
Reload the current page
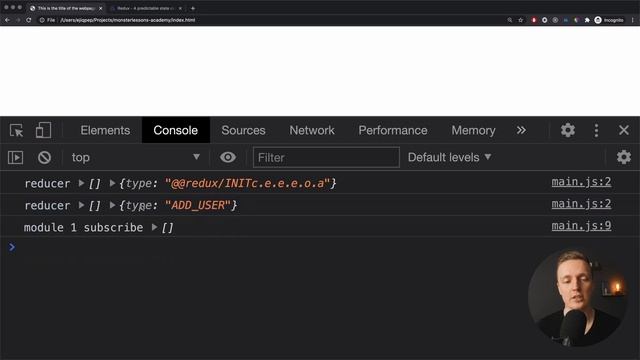tap(29, 20)
